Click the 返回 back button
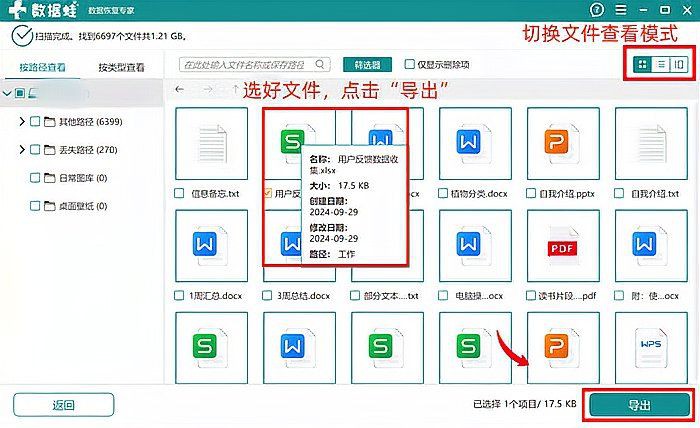This screenshot has height=428, width=700. 63,405
